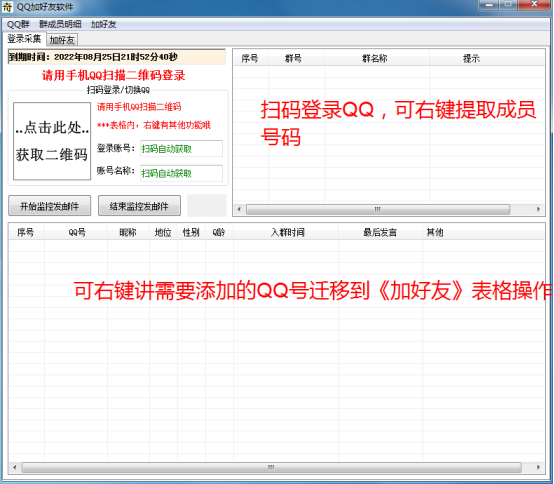This screenshot has width=554, height=484.
Task: Open the QQ群 menu
Action: pos(18,24)
